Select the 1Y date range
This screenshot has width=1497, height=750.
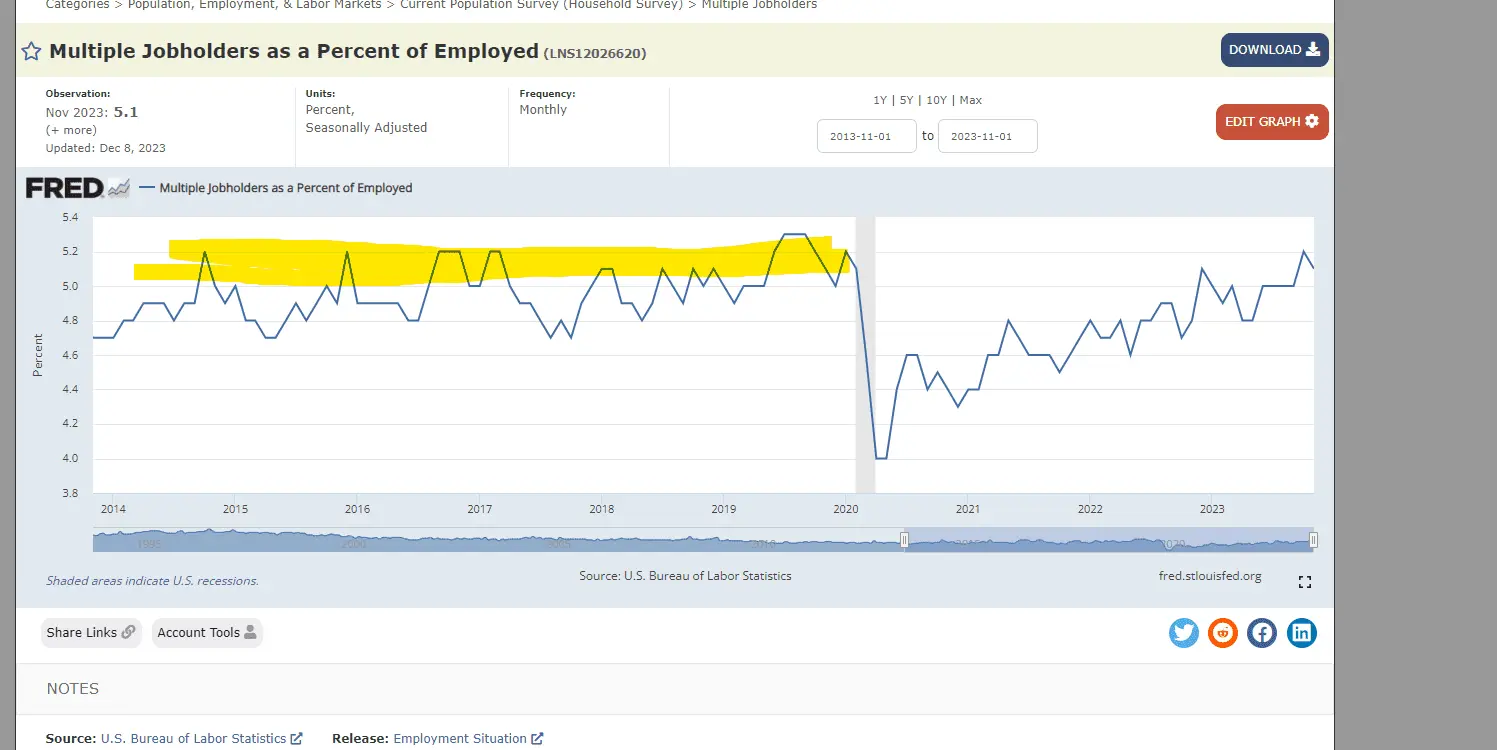pos(880,100)
